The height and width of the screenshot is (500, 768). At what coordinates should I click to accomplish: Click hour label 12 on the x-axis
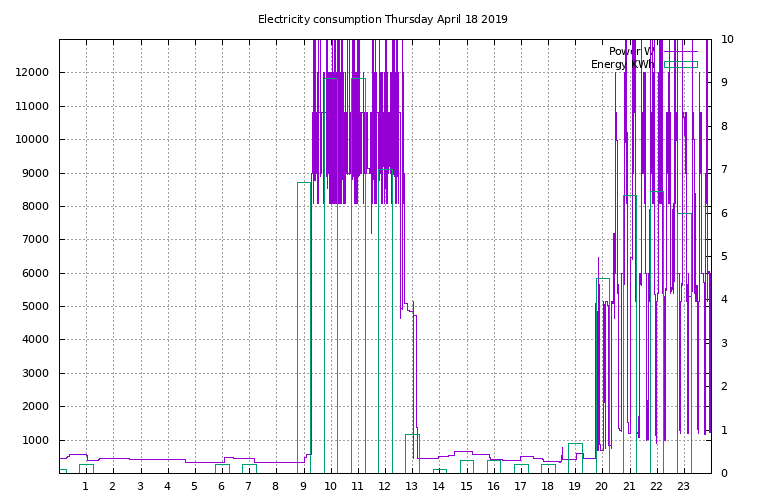384,486
